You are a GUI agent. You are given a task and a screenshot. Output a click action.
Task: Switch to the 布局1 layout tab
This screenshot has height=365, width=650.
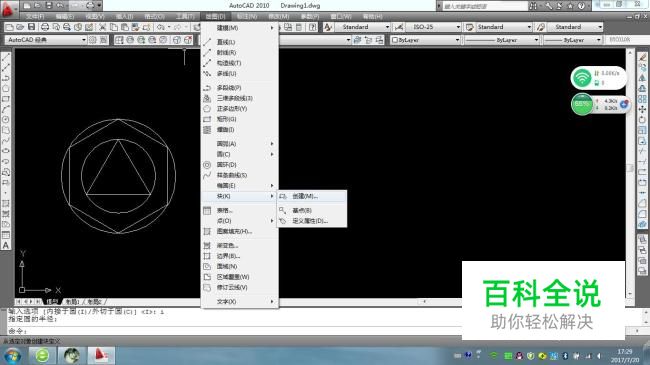[x=72, y=302]
